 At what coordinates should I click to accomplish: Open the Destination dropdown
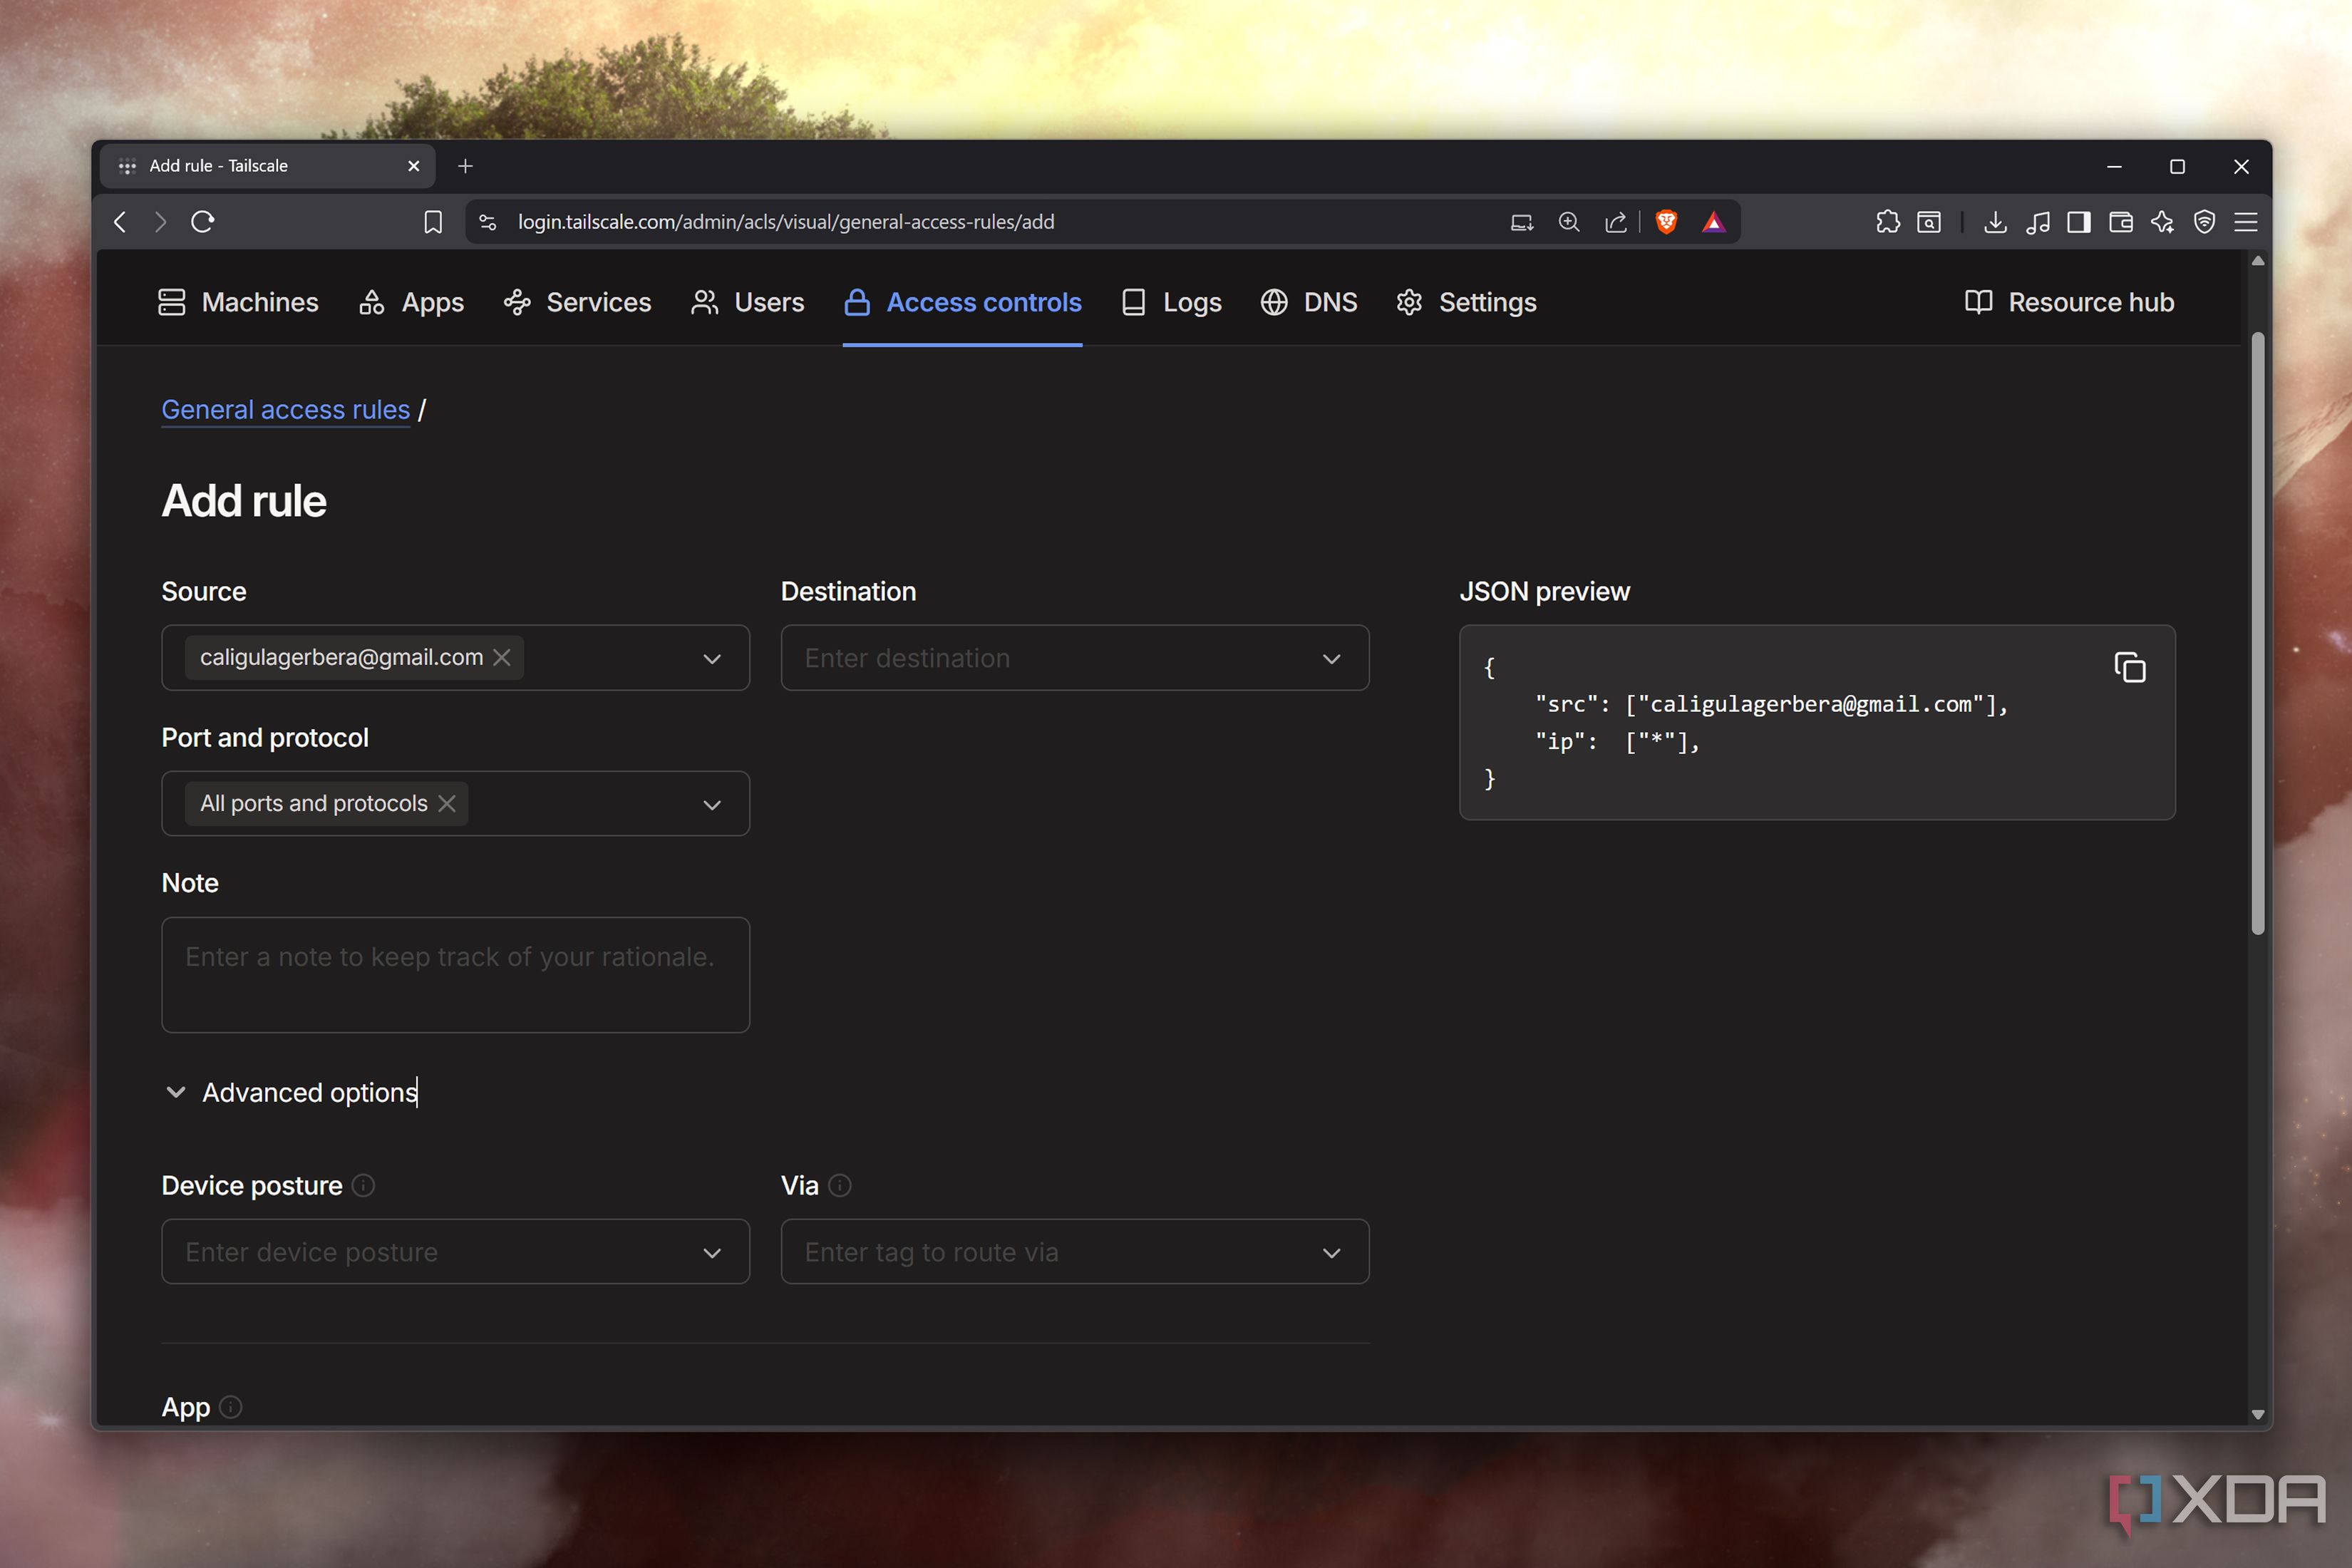pos(1075,658)
